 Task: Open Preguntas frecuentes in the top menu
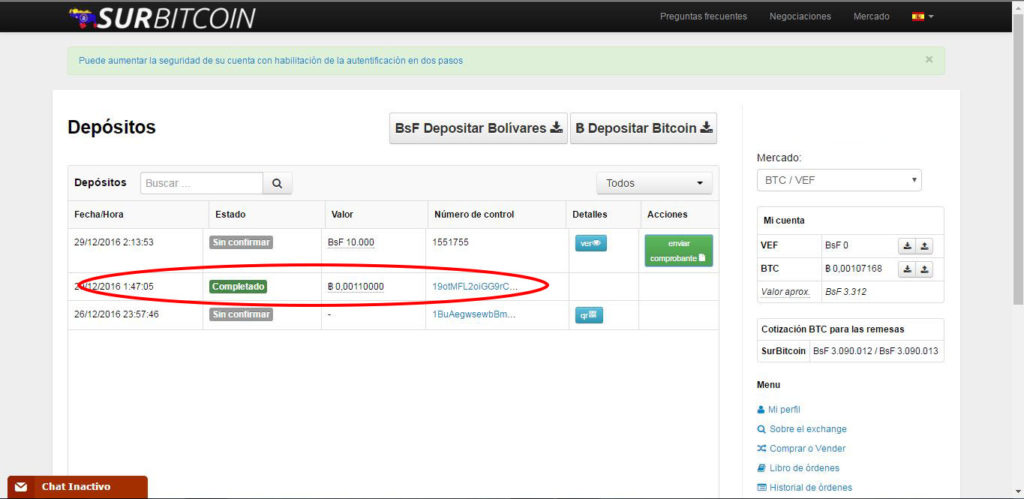click(702, 16)
